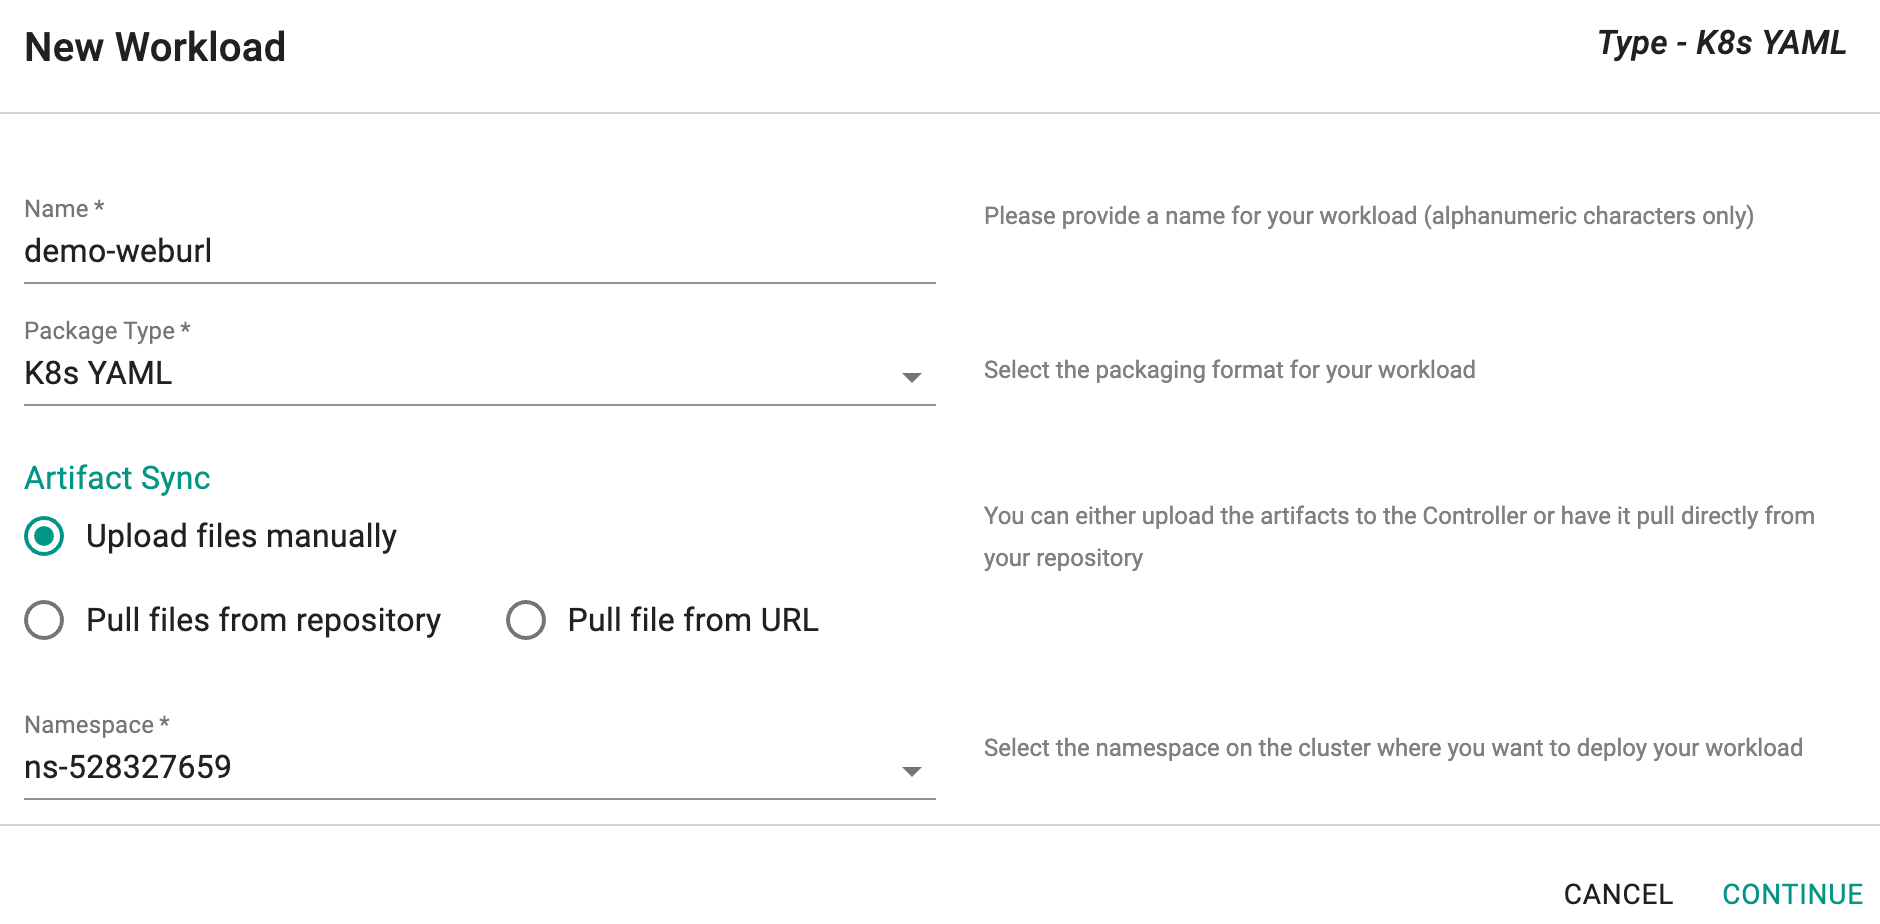Expand the Namespace list using its arrow
The image size is (1880, 924).
pos(911,771)
